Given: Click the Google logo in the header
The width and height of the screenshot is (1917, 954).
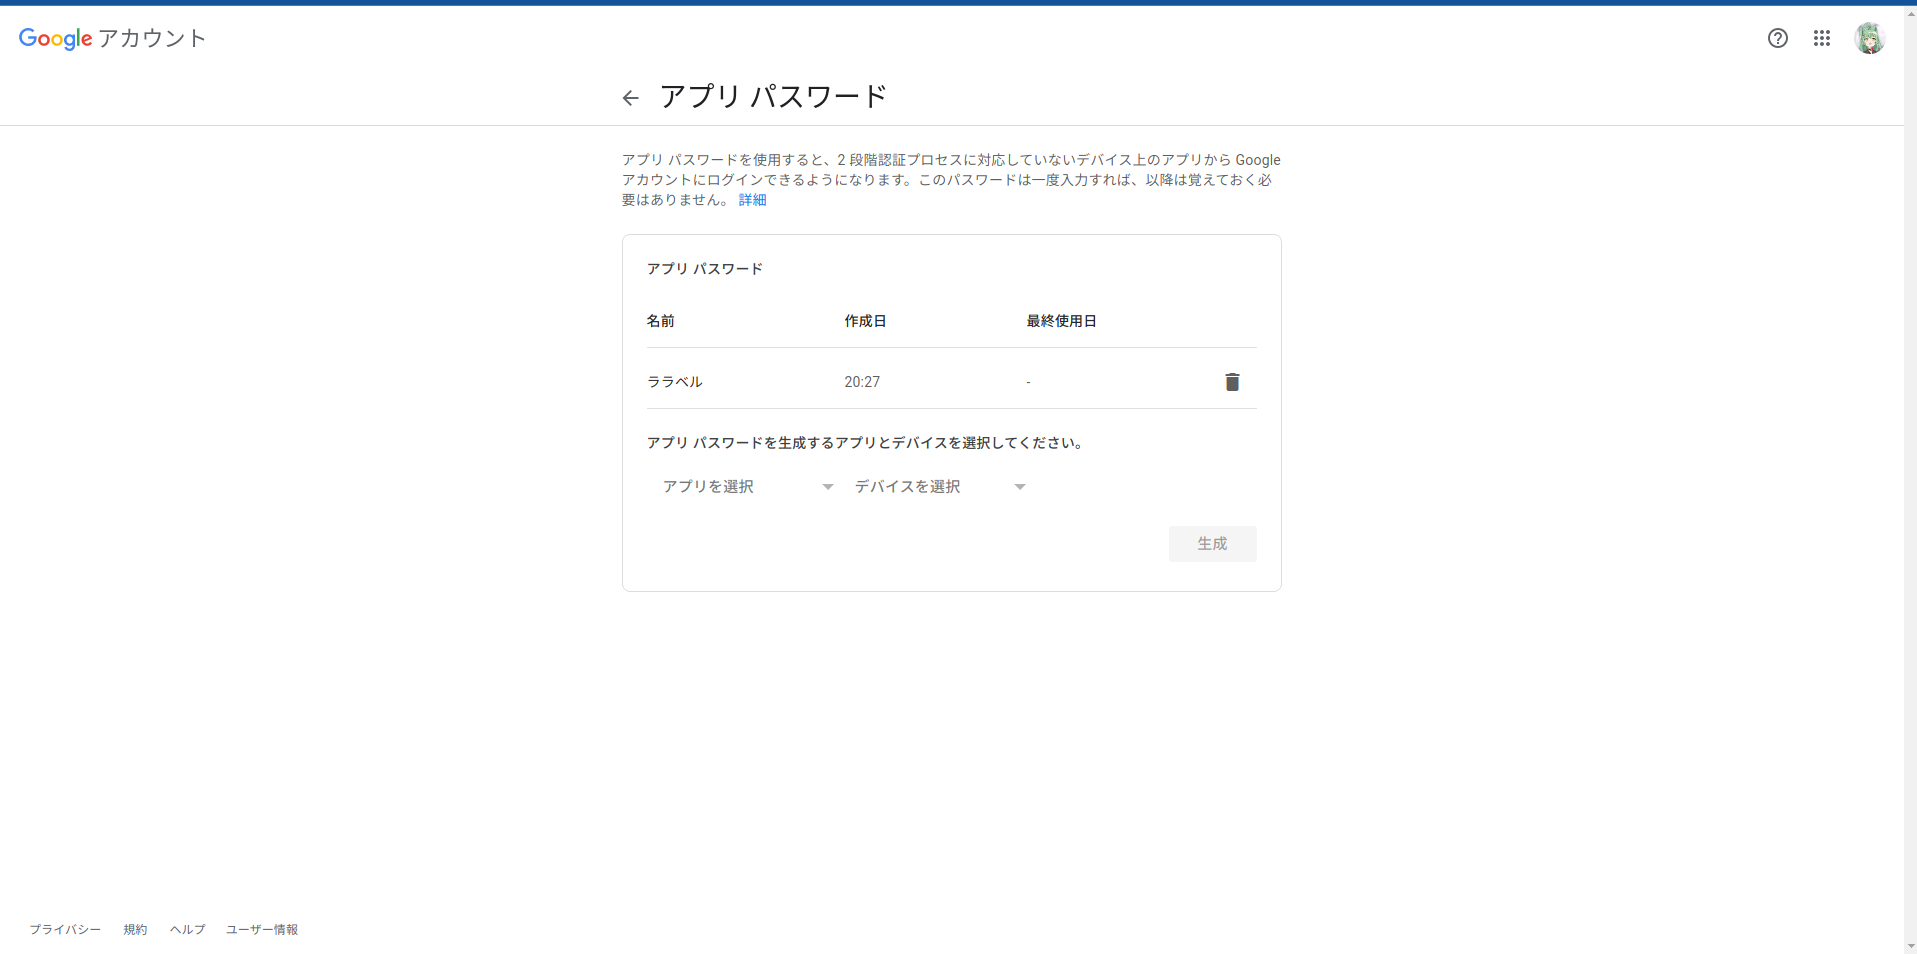Looking at the screenshot, I should click(55, 38).
